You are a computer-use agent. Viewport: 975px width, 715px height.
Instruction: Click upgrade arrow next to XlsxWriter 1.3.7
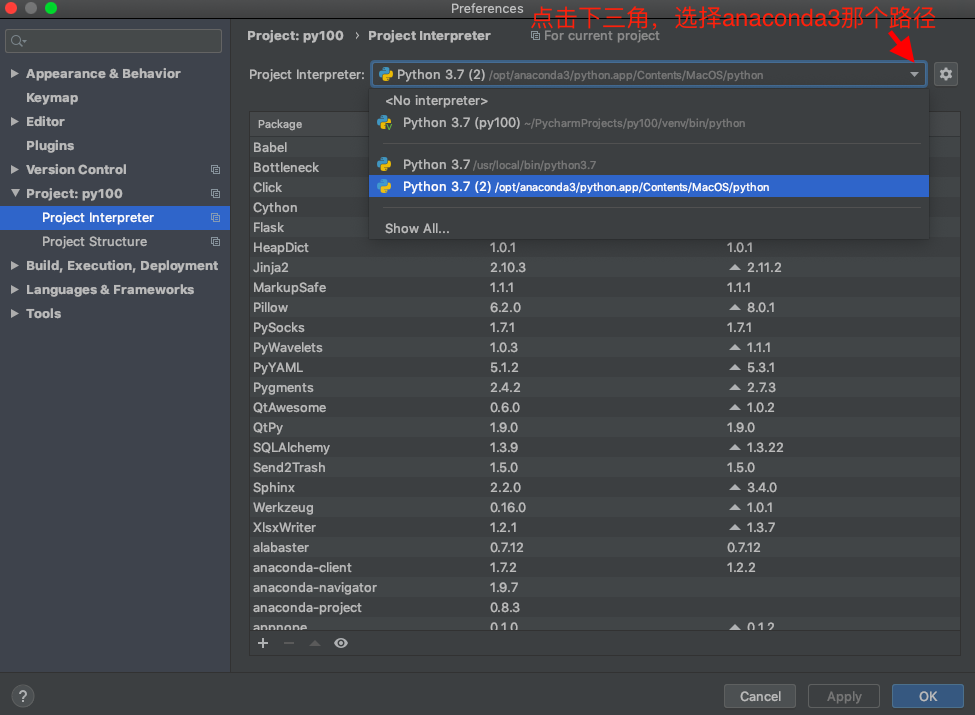735,527
